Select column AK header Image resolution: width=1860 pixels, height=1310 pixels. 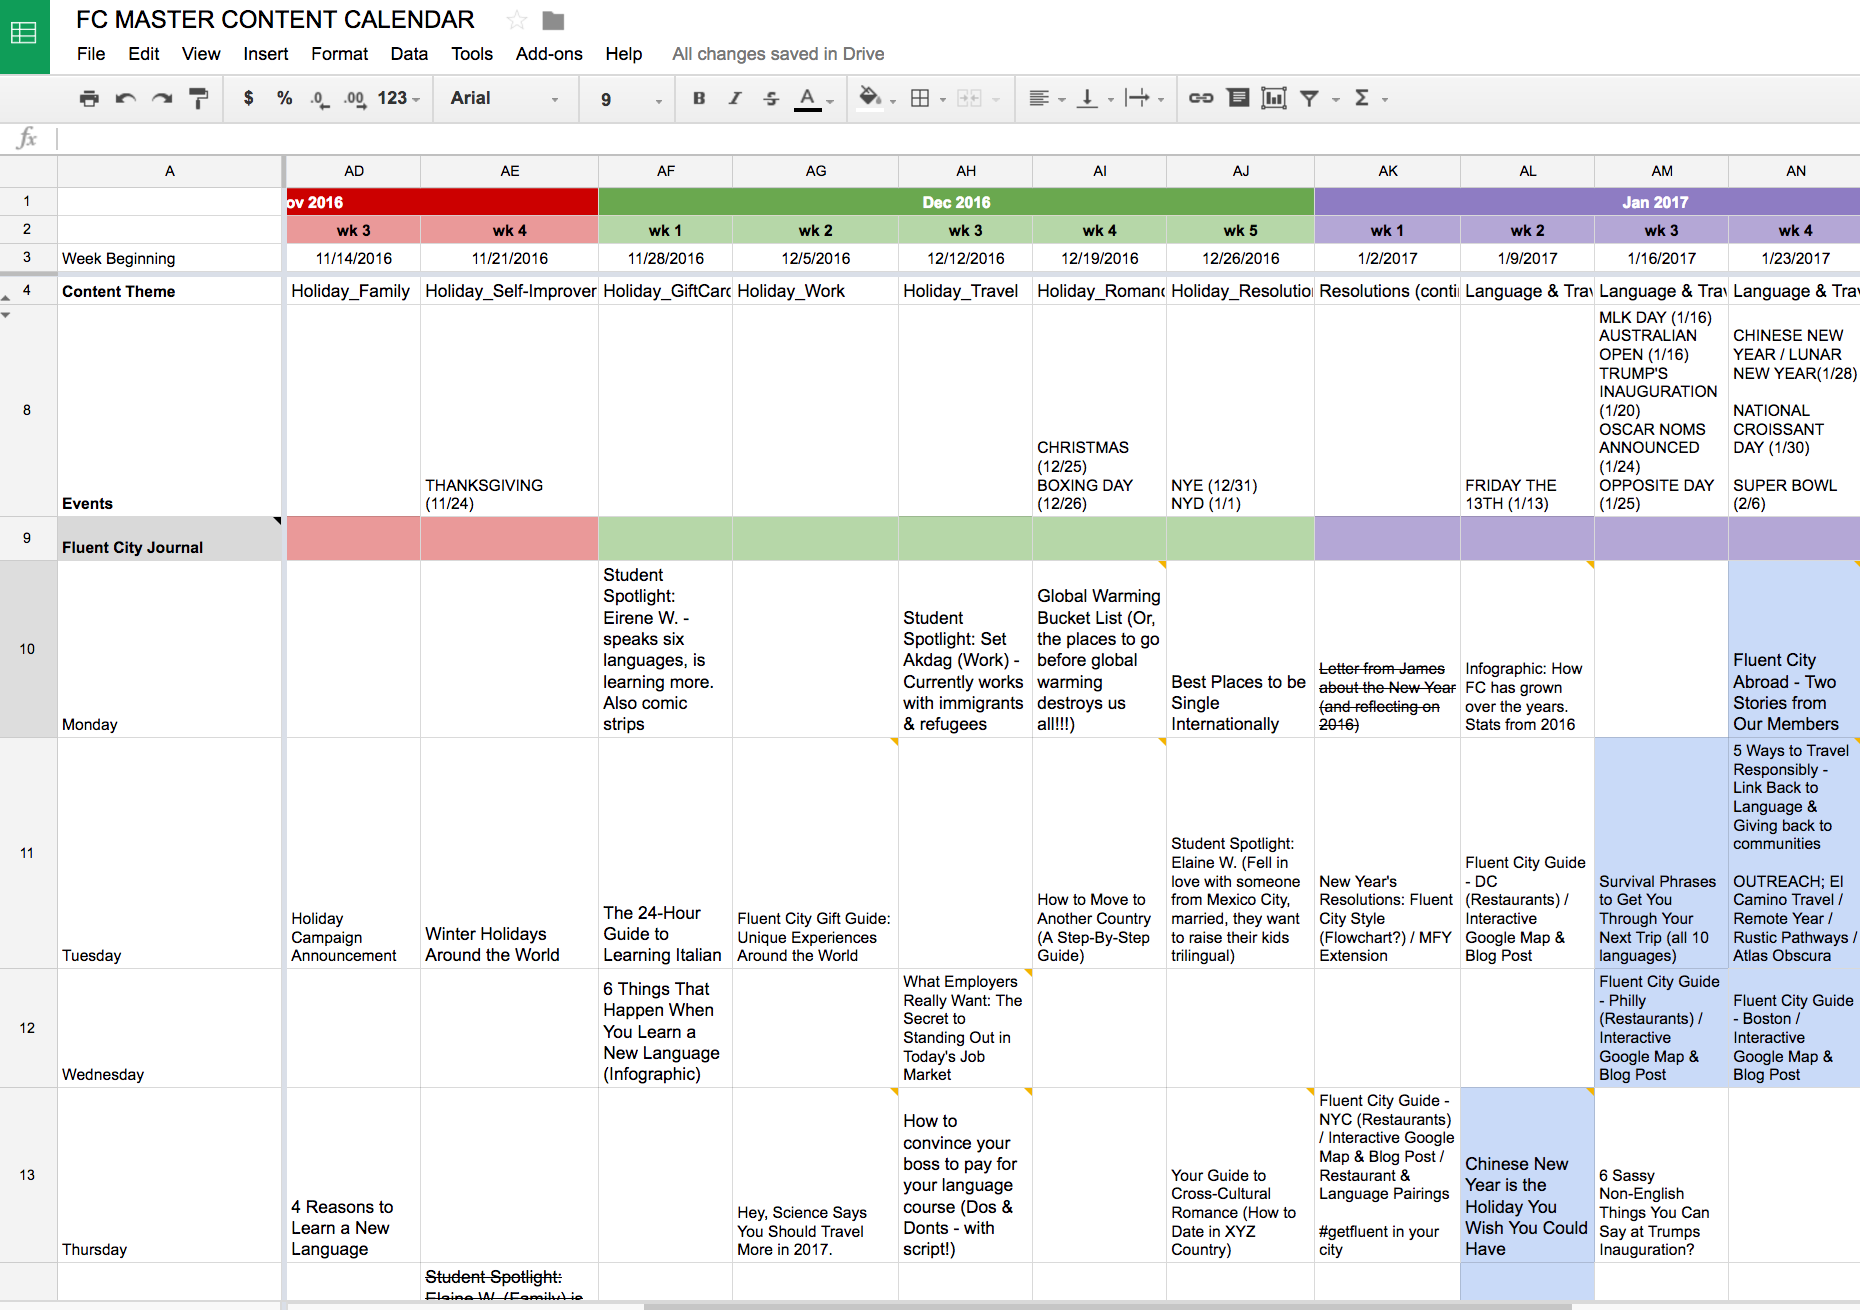(1388, 171)
